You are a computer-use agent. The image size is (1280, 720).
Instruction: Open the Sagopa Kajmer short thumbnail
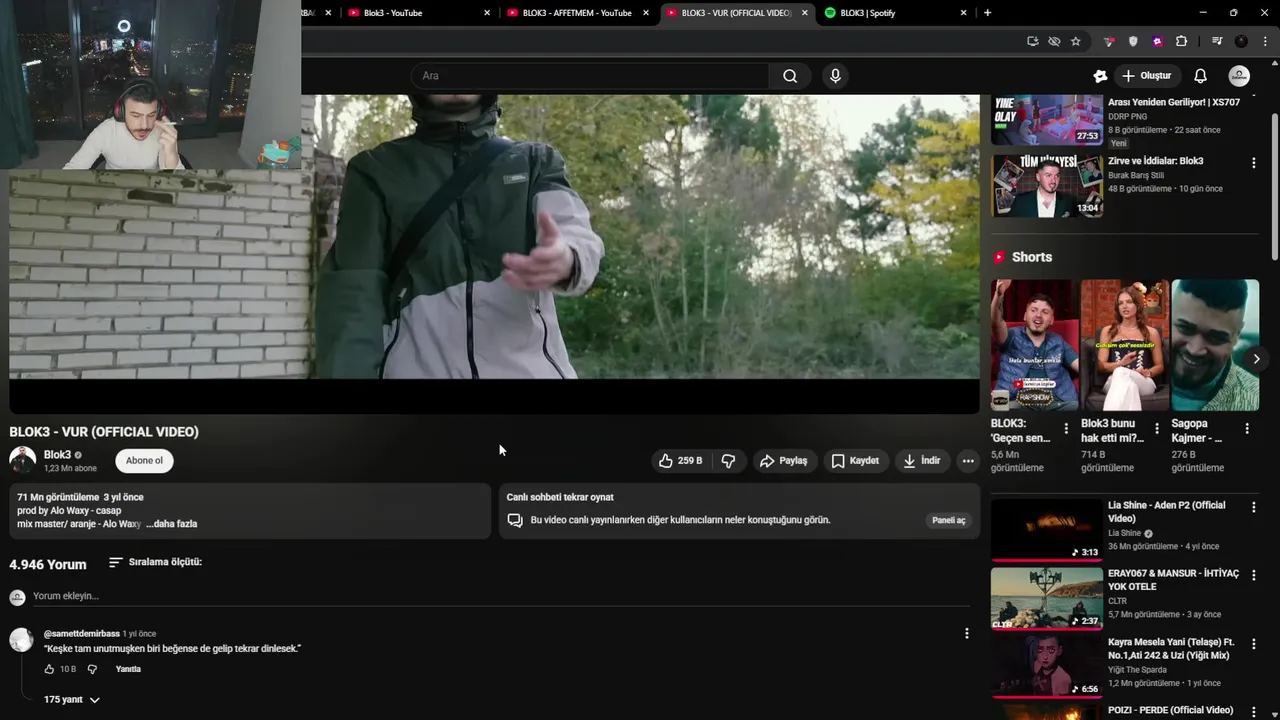click(x=1215, y=345)
